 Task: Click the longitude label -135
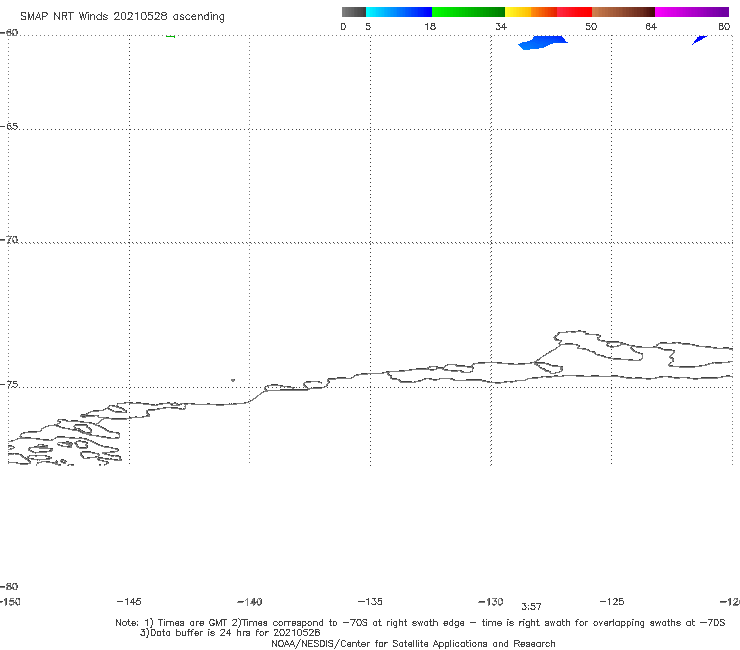click(370, 601)
